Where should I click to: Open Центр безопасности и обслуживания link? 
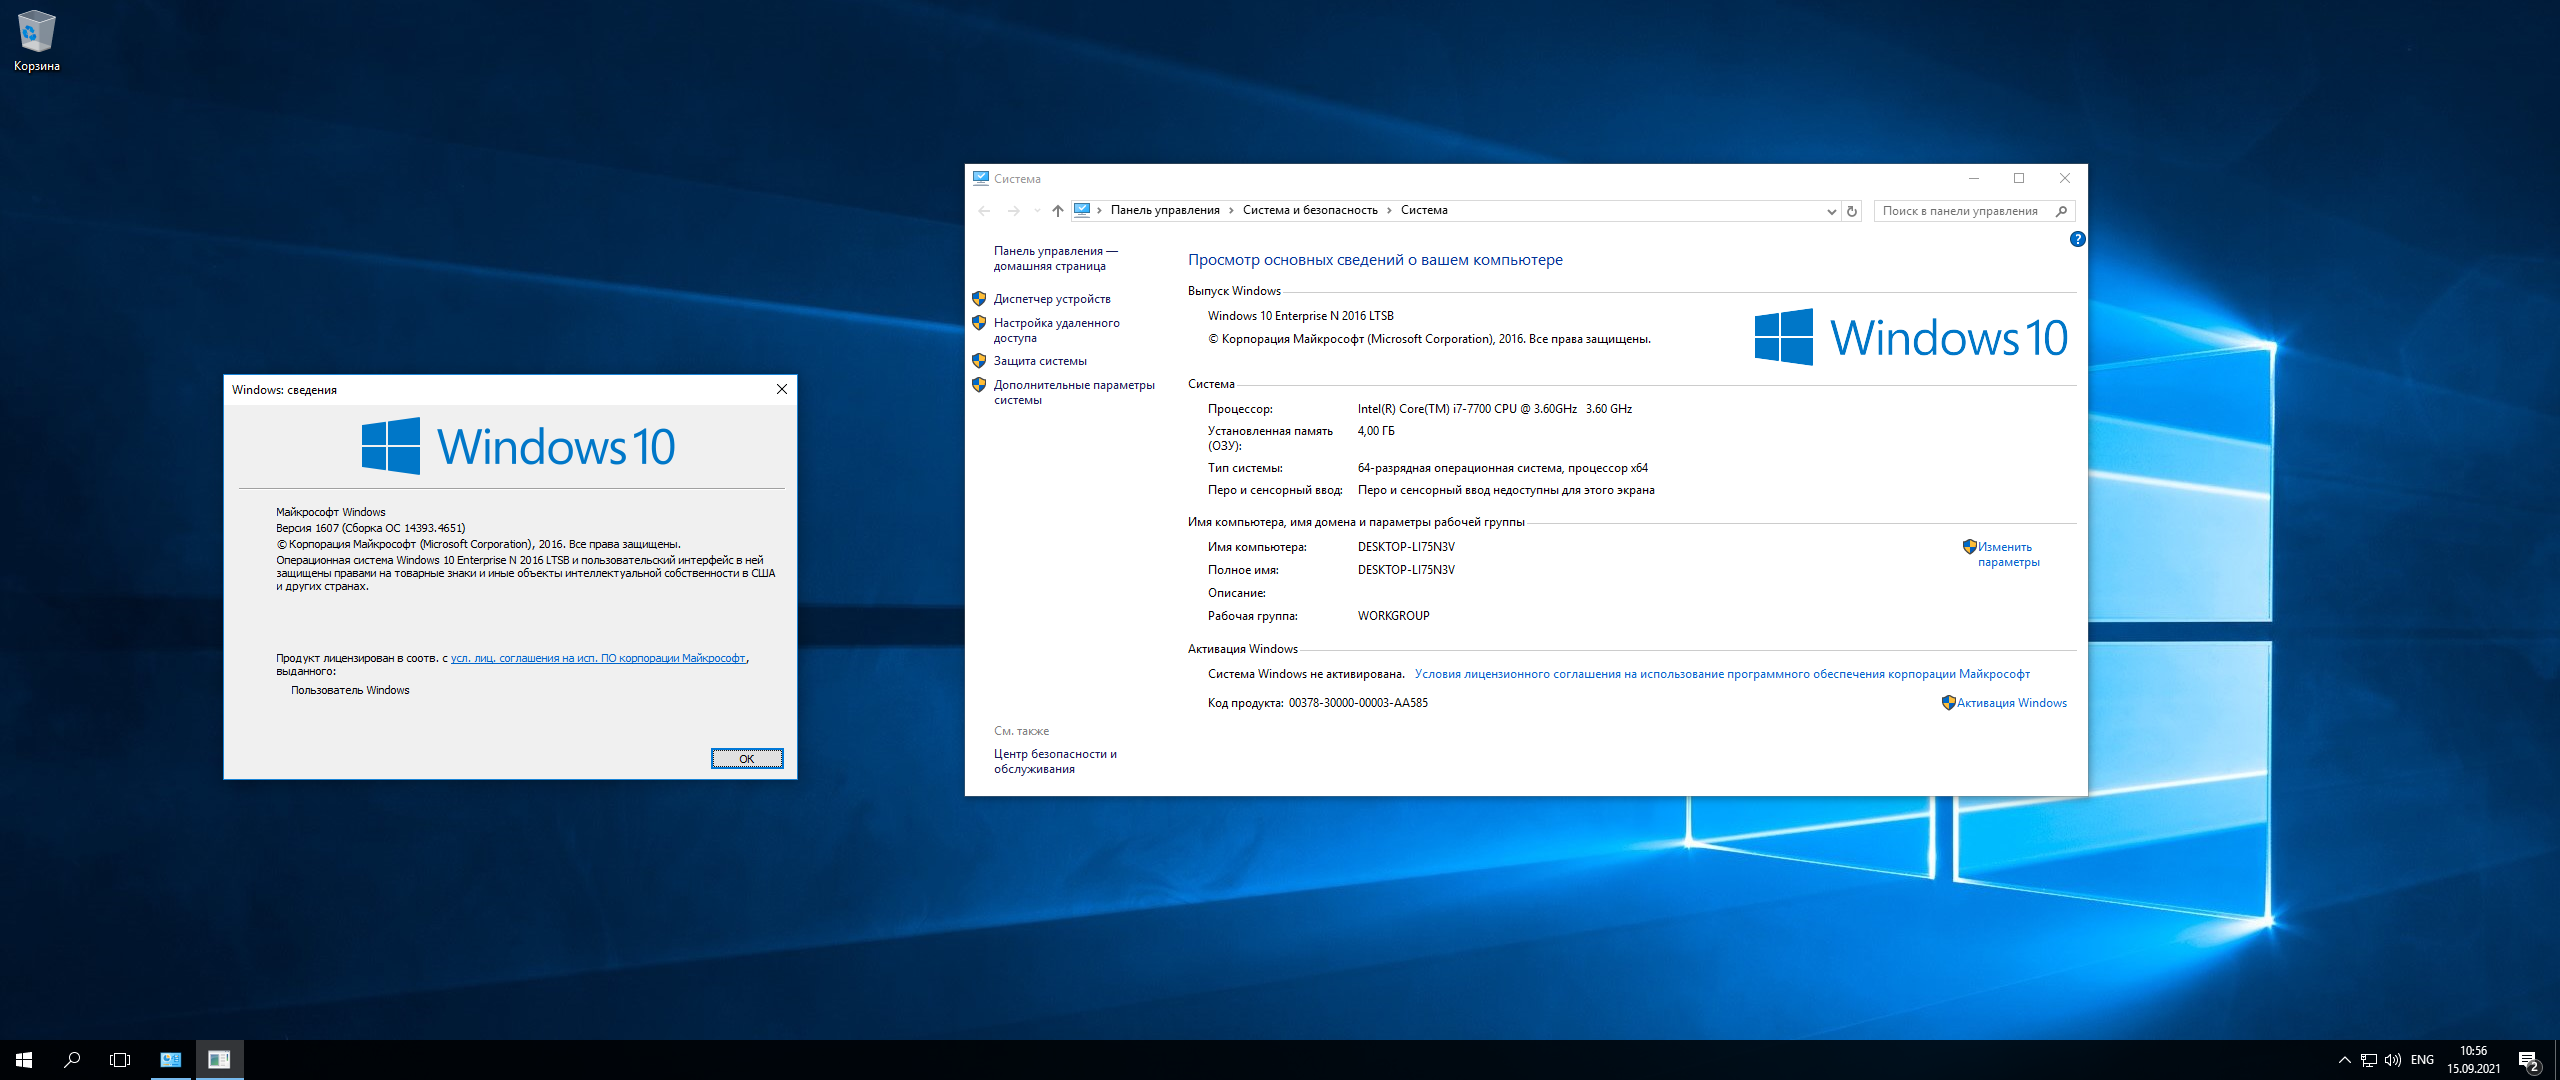tap(1055, 761)
